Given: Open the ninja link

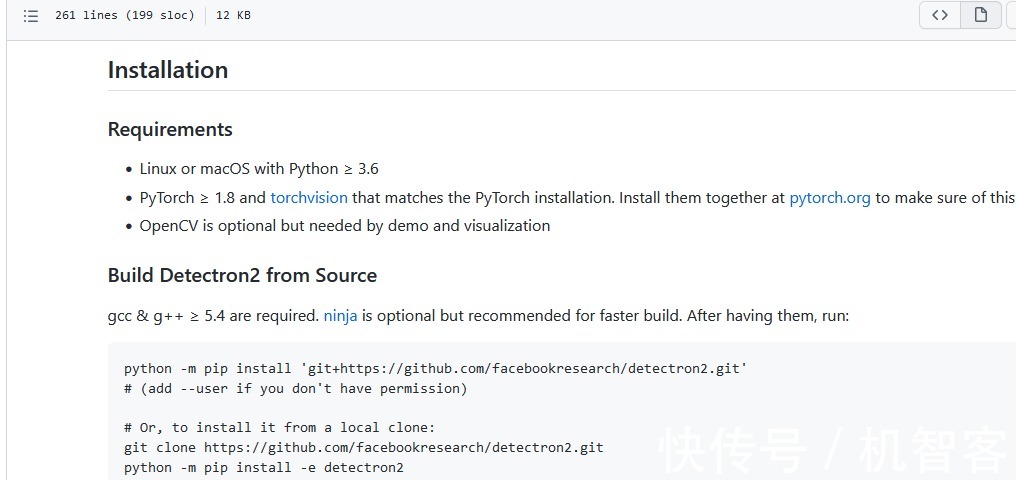Looking at the screenshot, I should coord(340,316).
